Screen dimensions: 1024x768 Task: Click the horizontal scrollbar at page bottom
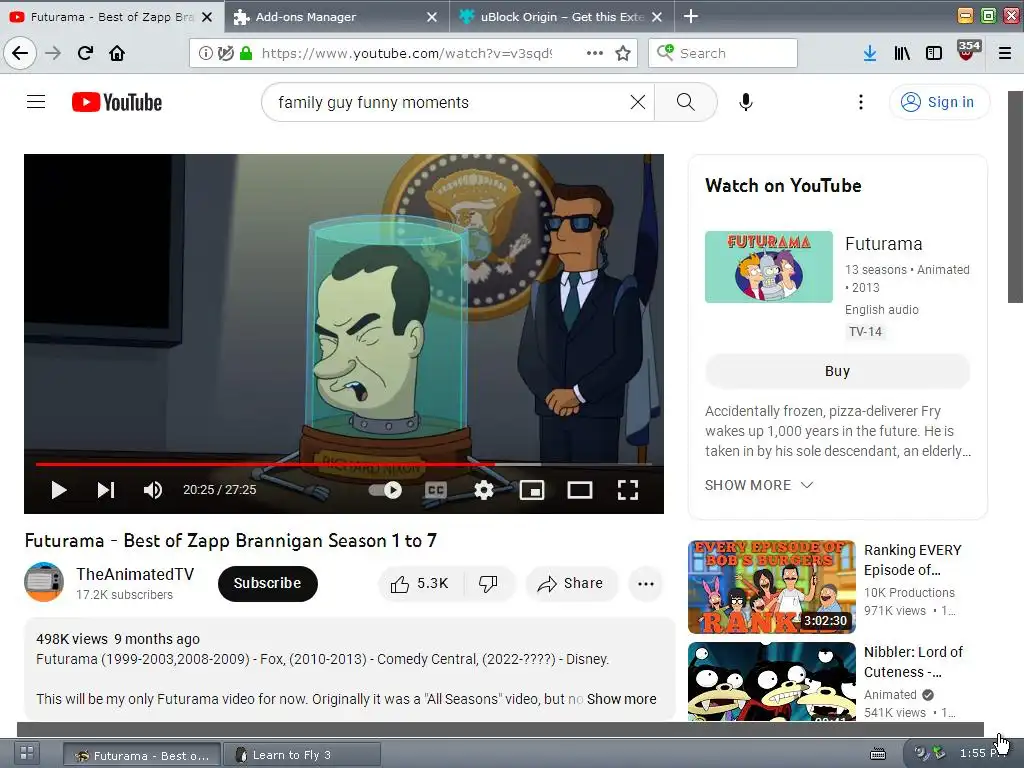tap(500, 729)
